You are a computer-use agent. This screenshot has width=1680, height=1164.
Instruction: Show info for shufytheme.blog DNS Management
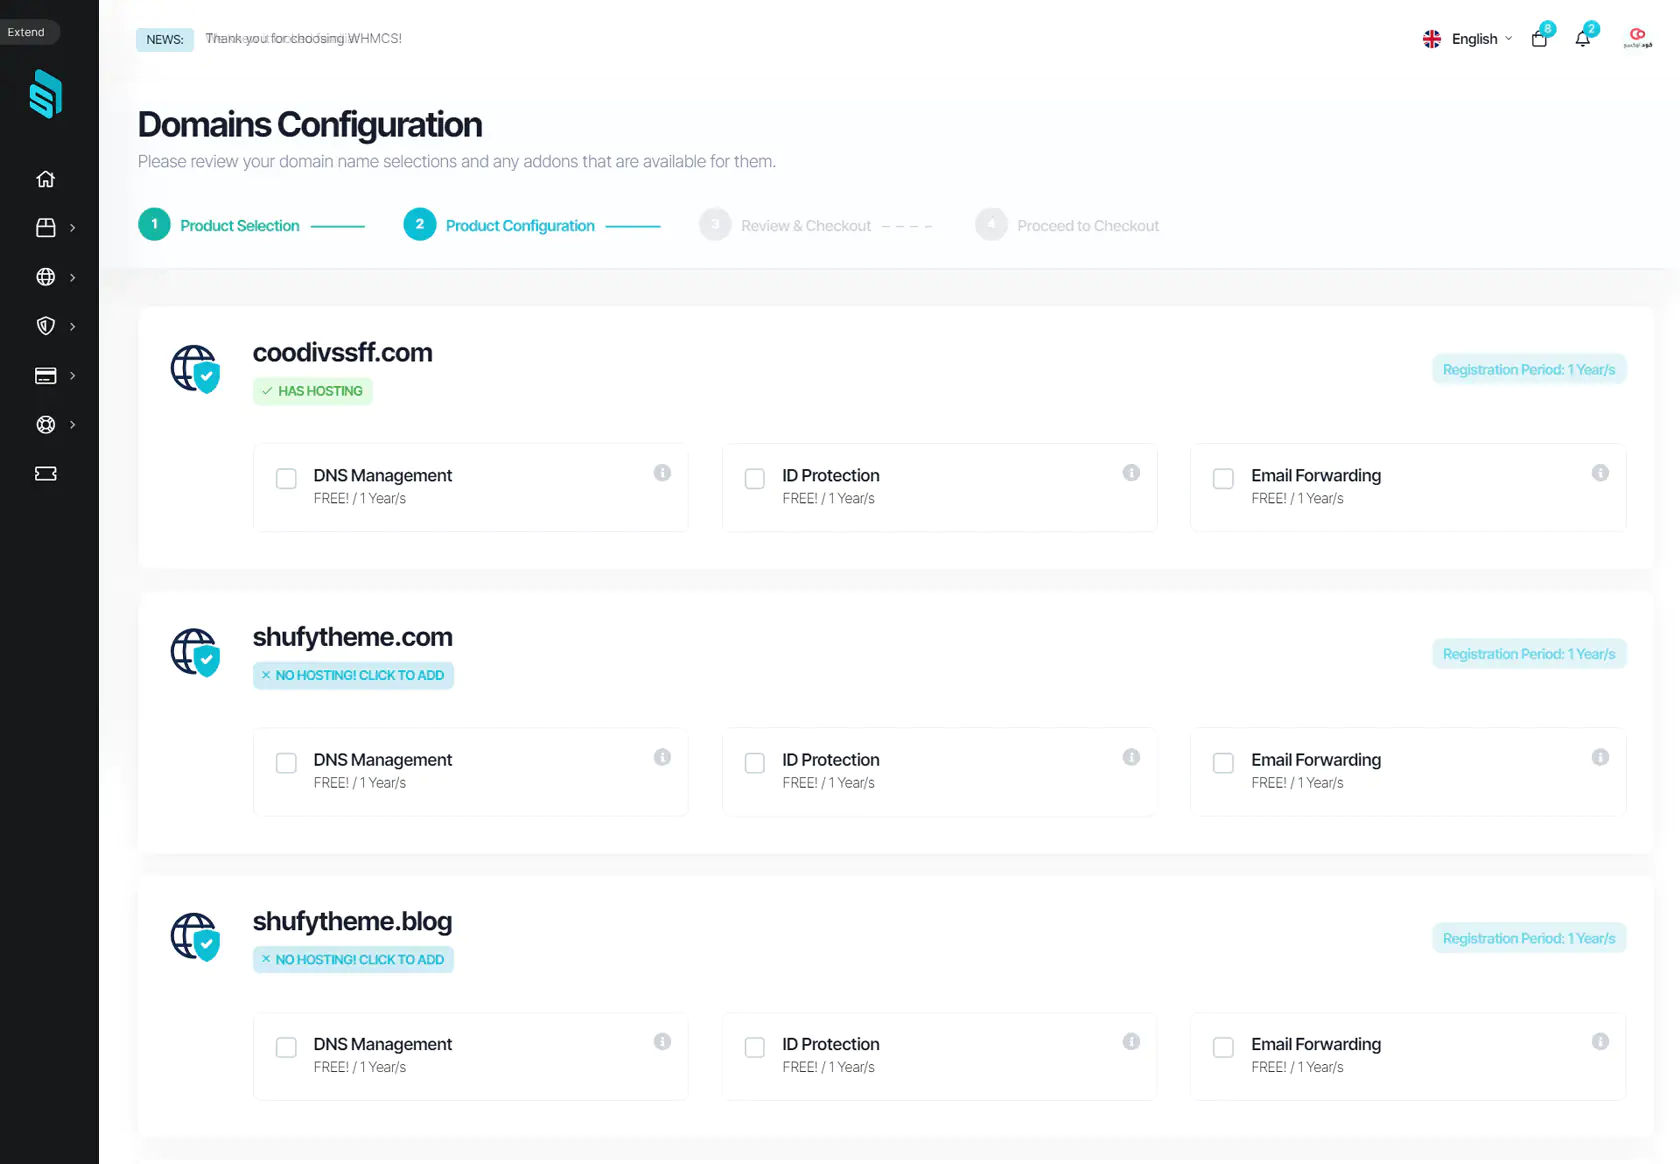click(662, 1042)
